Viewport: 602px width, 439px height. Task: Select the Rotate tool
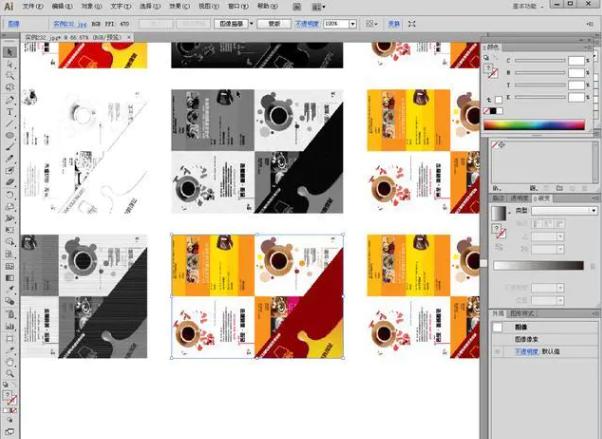tap(10, 194)
